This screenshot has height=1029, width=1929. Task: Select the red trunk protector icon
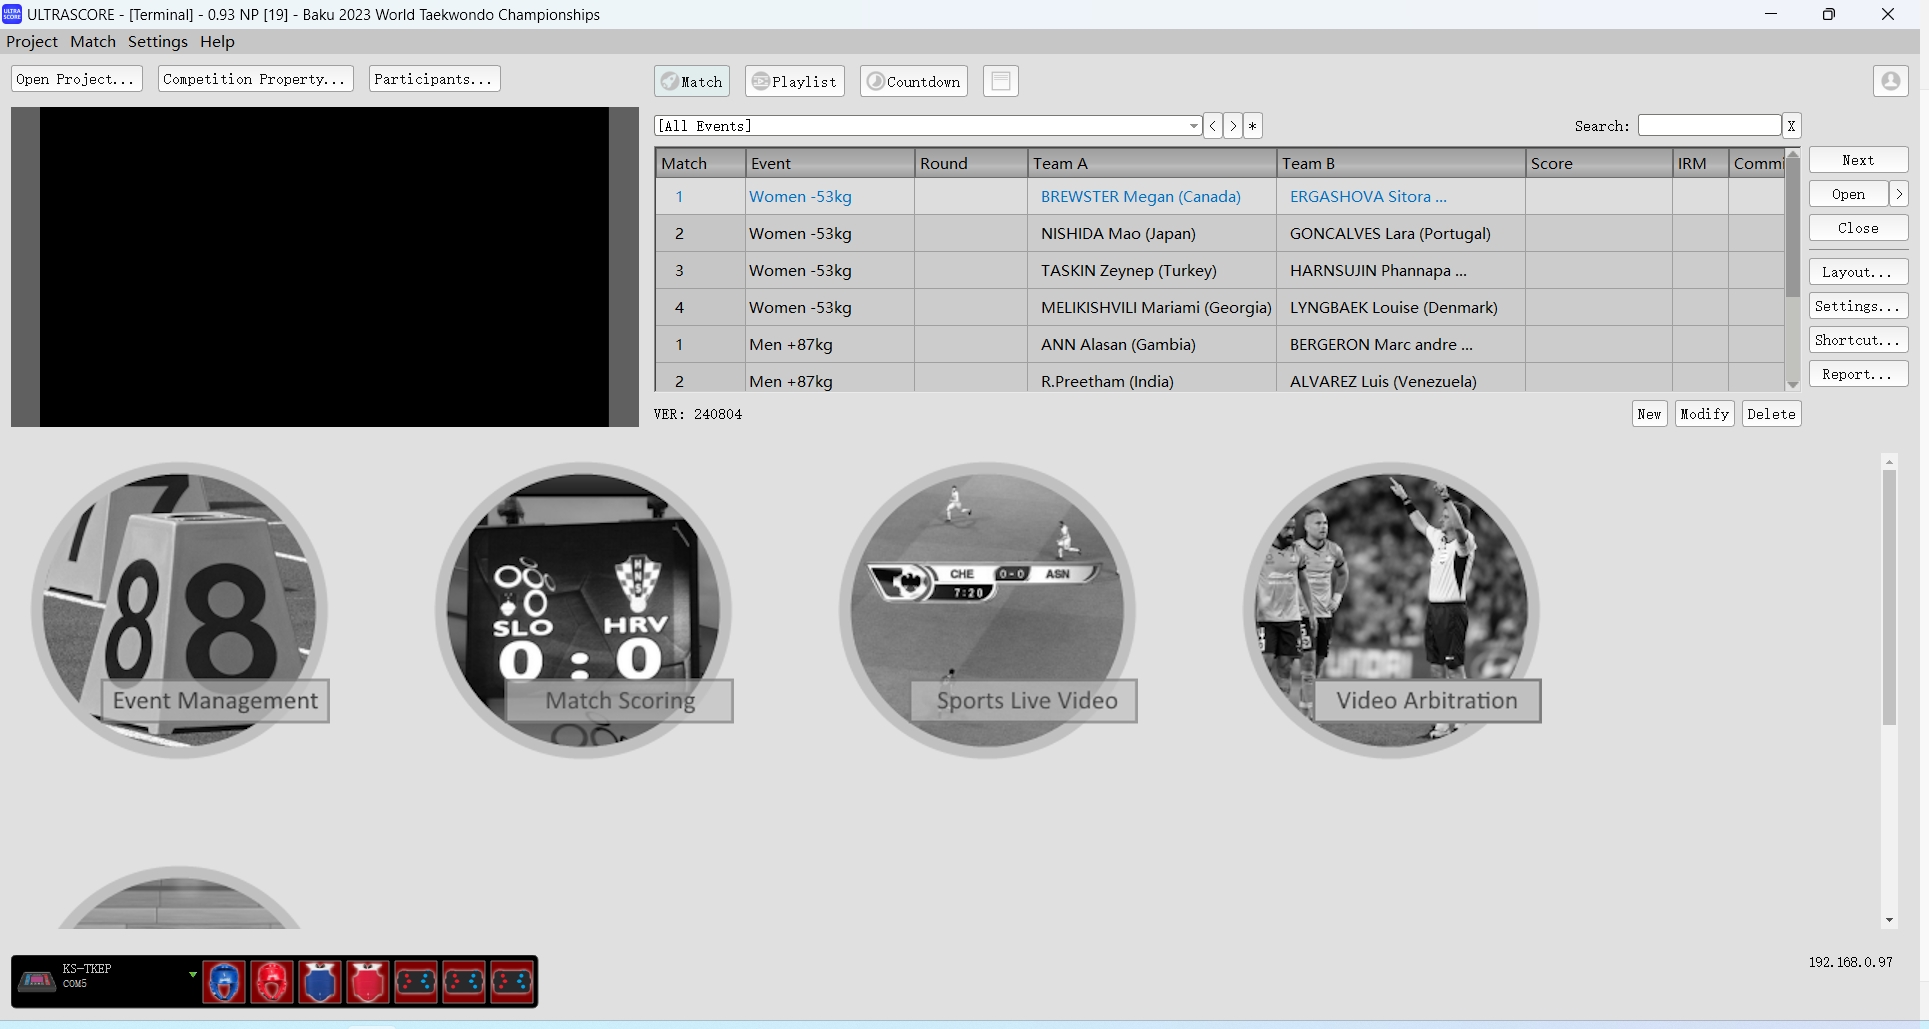tap(368, 982)
